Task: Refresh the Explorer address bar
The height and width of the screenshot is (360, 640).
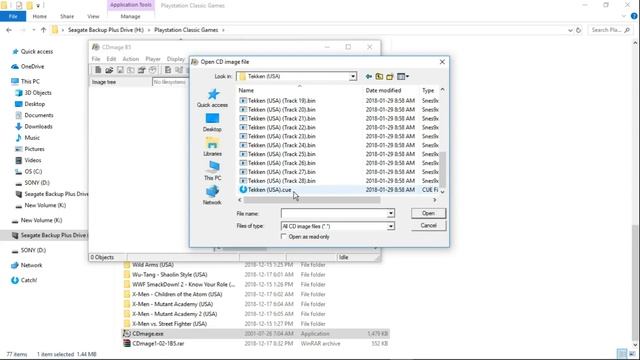Action: click(x=578, y=30)
